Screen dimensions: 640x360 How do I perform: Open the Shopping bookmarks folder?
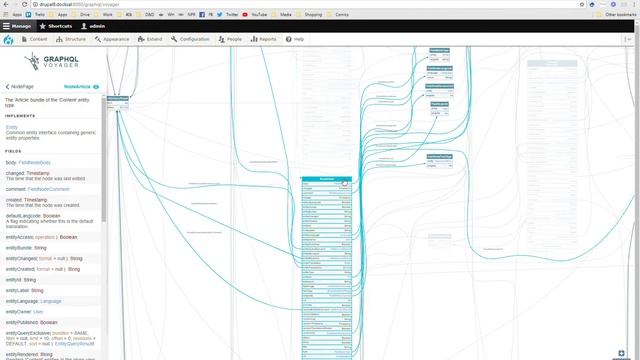tap(309, 14)
